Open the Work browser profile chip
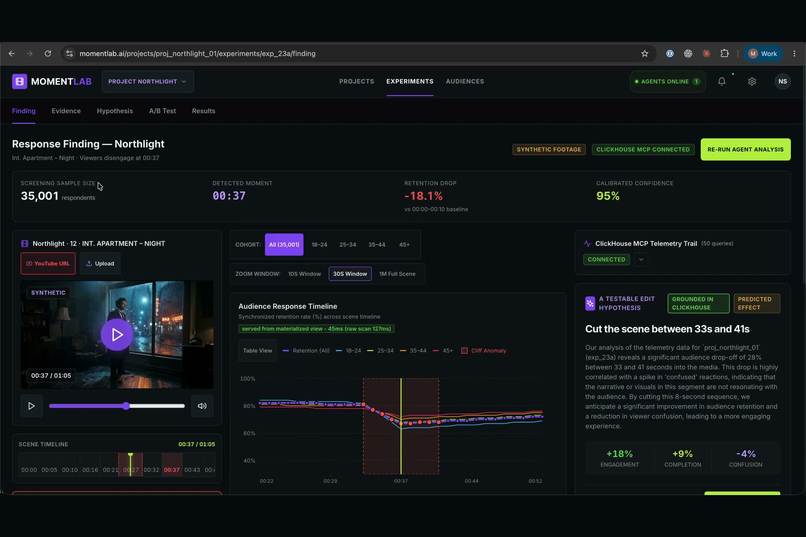Image resolution: width=806 pixels, height=537 pixels. point(763,53)
